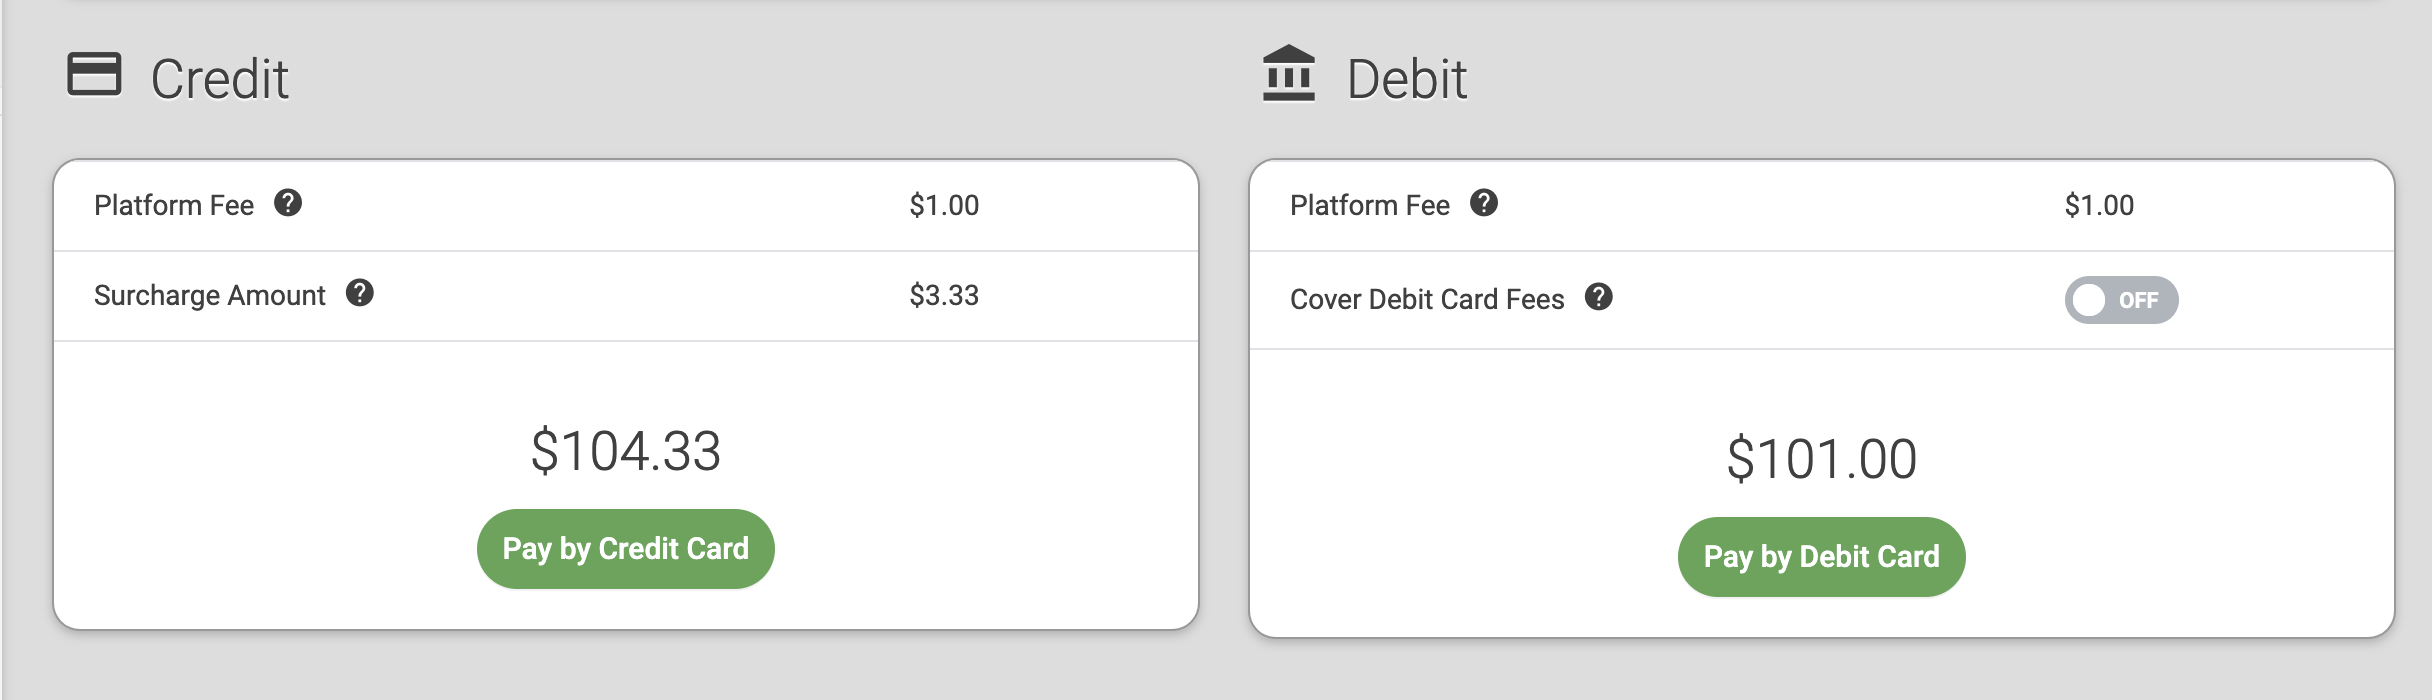This screenshot has width=2432, height=700.
Task: Open help for Credit Platform Fee
Action: (x=288, y=203)
